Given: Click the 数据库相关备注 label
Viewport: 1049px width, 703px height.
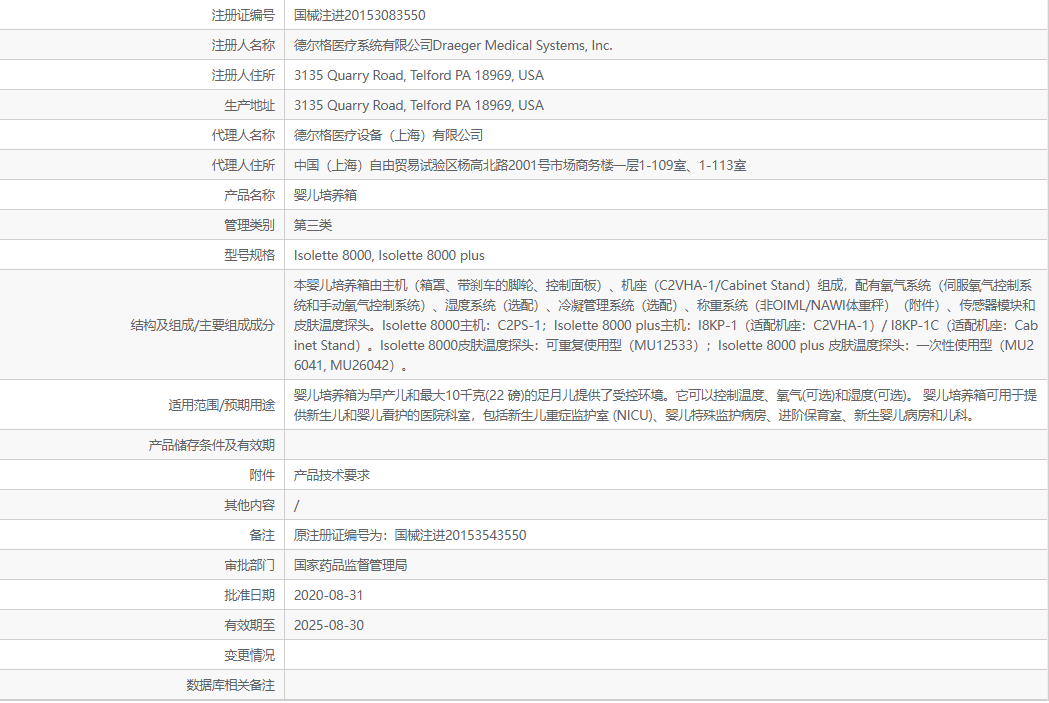Looking at the screenshot, I should (230, 686).
